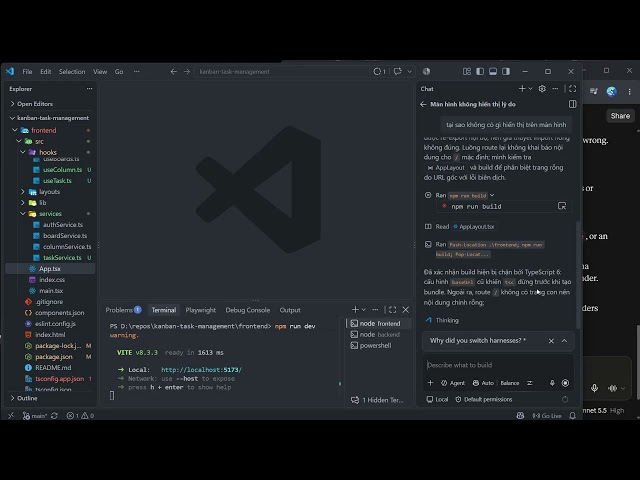Switch to the Playwright tab

coord(200,310)
